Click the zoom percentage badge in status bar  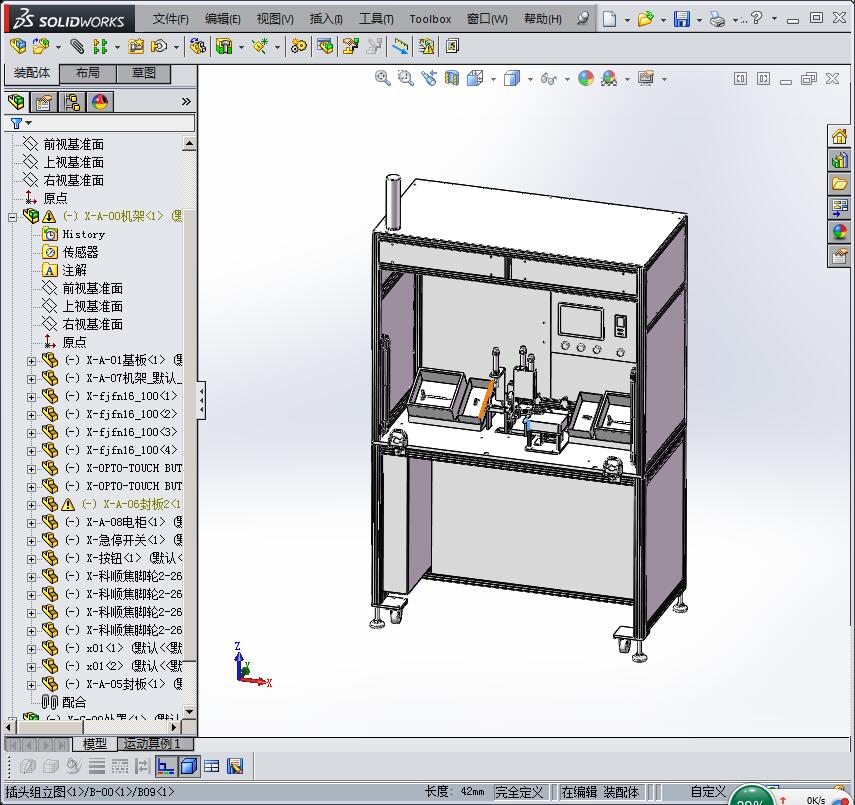(x=752, y=797)
